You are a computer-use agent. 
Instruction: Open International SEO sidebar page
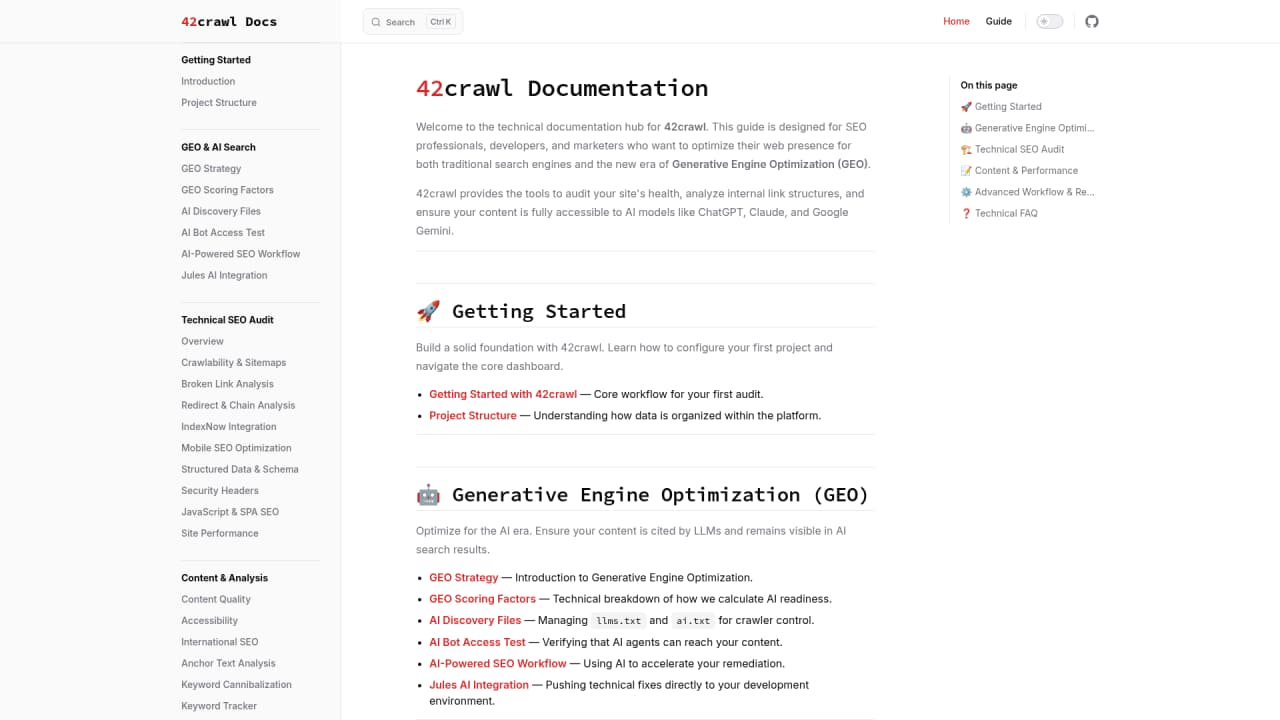coord(220,642)
